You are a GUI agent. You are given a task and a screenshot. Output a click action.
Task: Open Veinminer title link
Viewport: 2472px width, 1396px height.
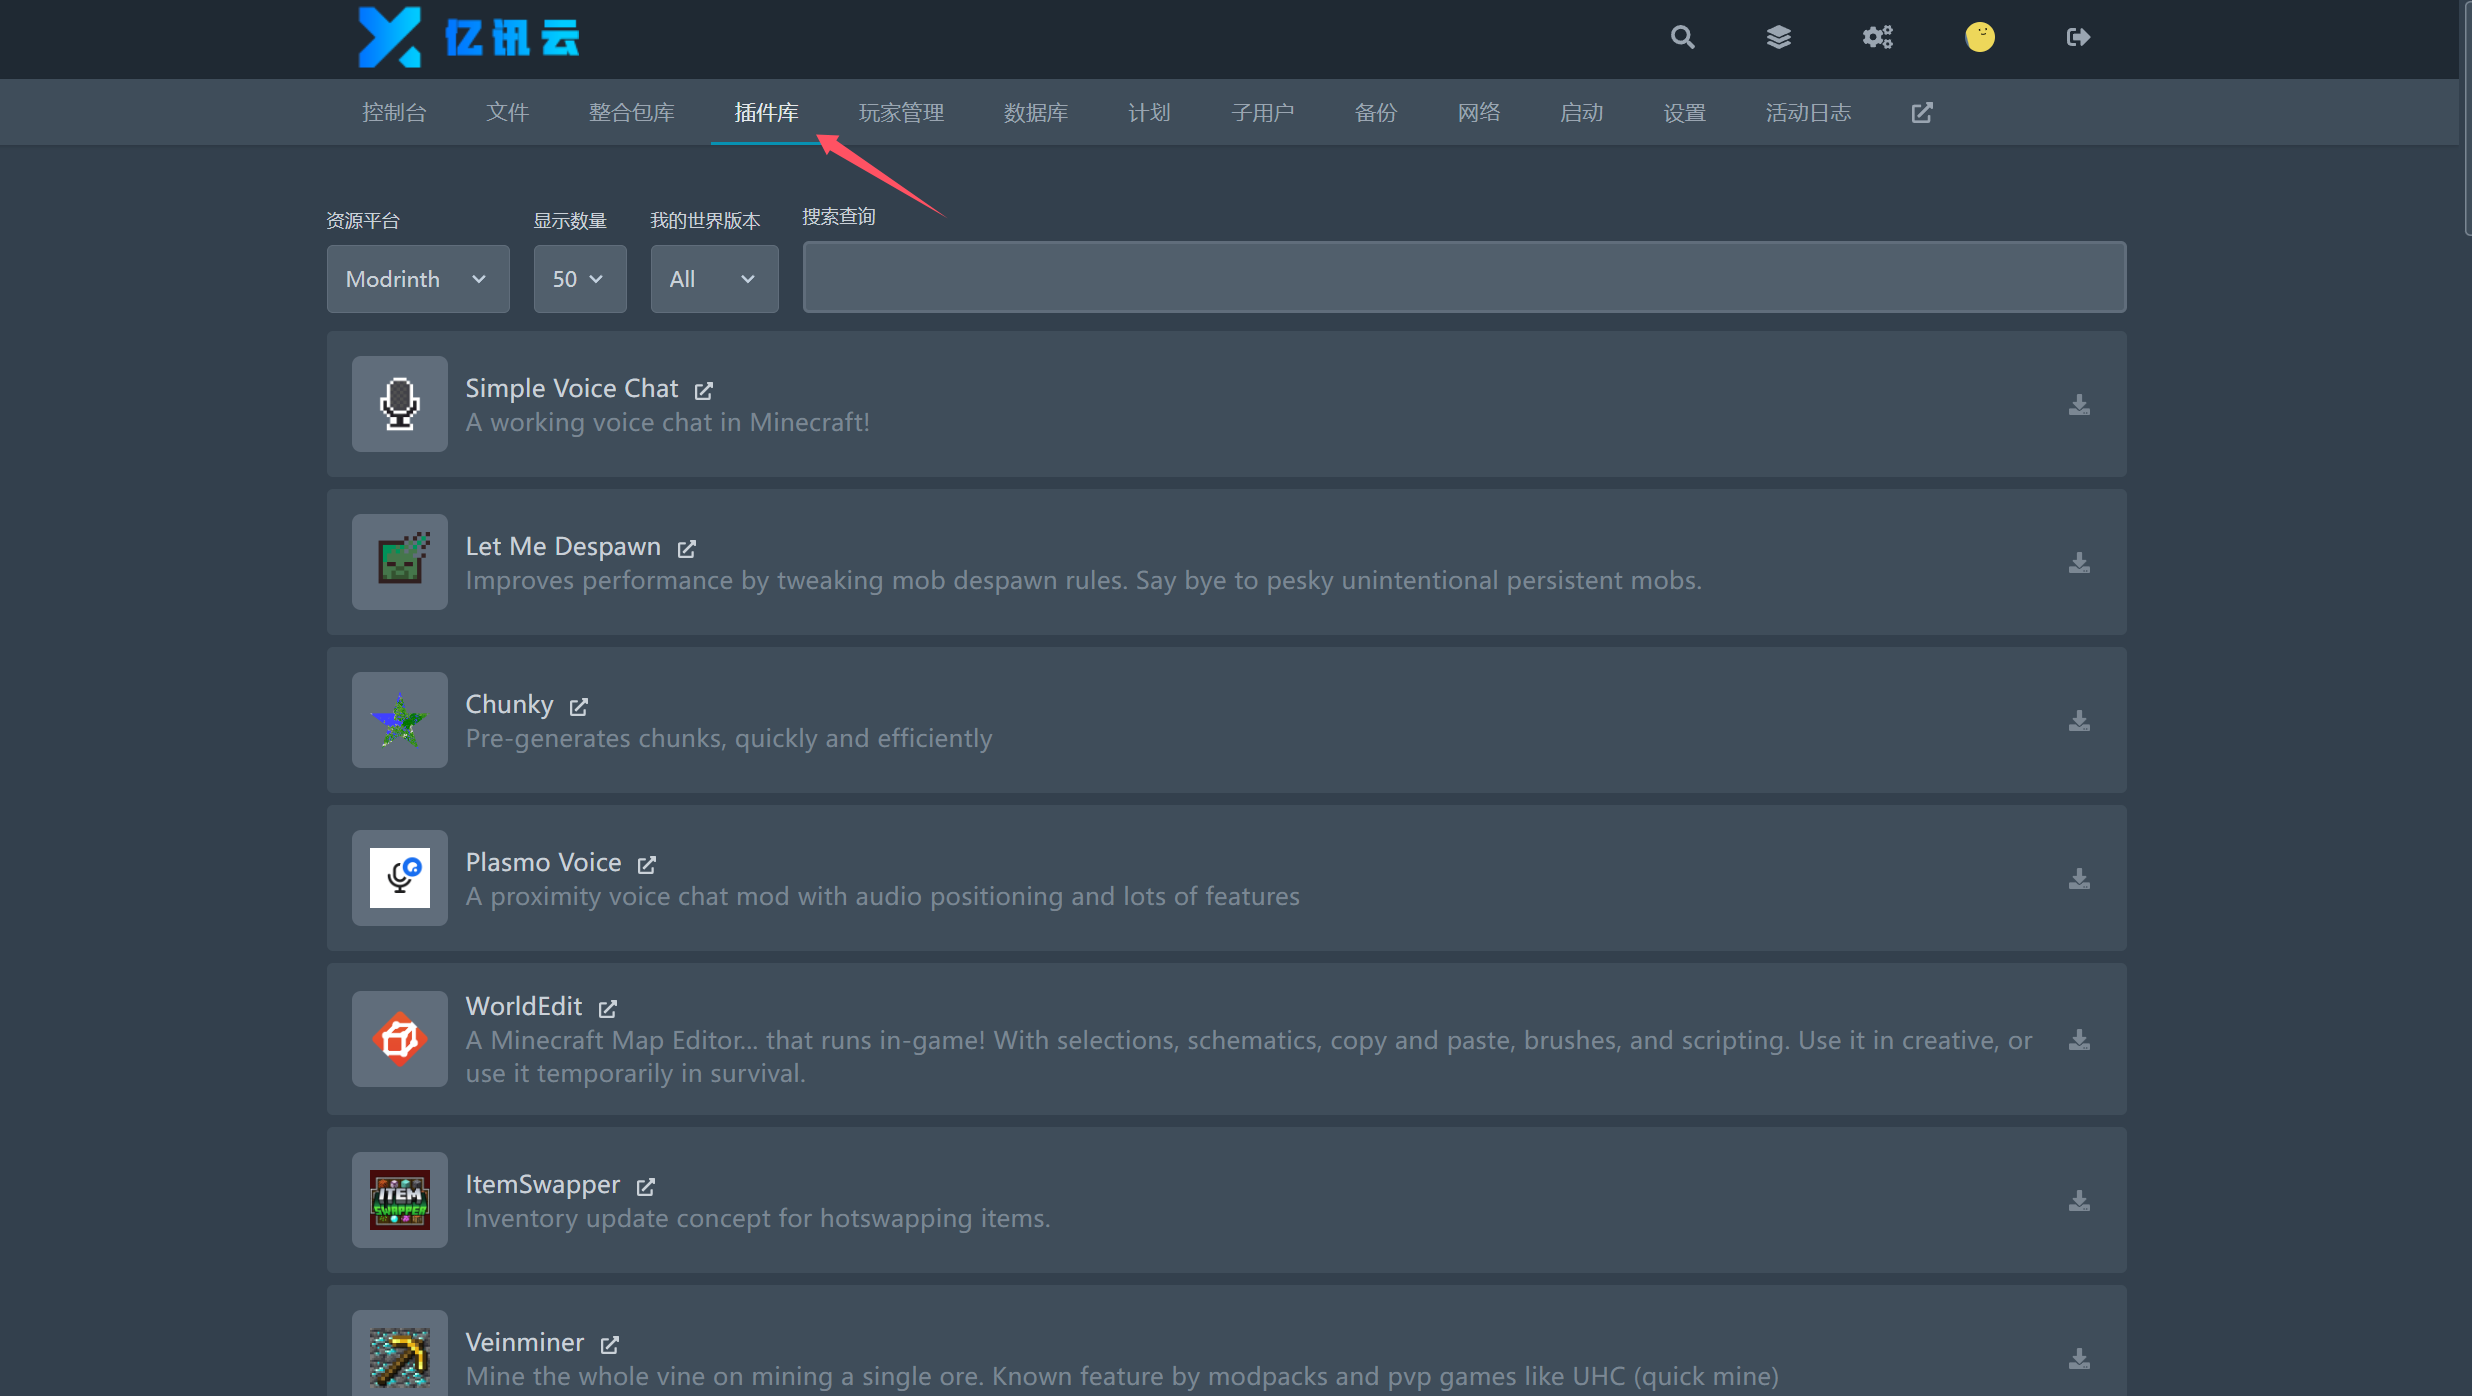click(524, 1342)
